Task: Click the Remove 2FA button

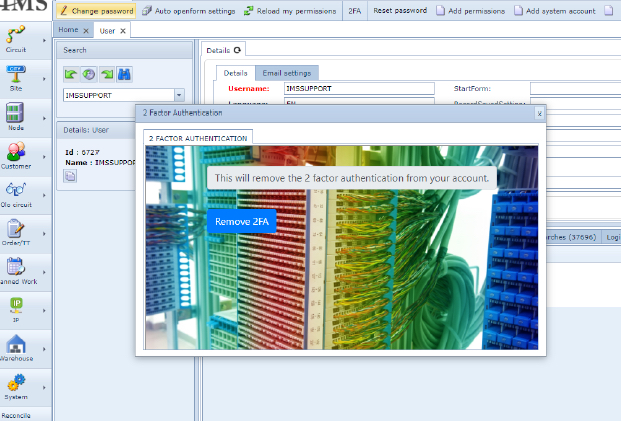Action: tap(242, 221)
